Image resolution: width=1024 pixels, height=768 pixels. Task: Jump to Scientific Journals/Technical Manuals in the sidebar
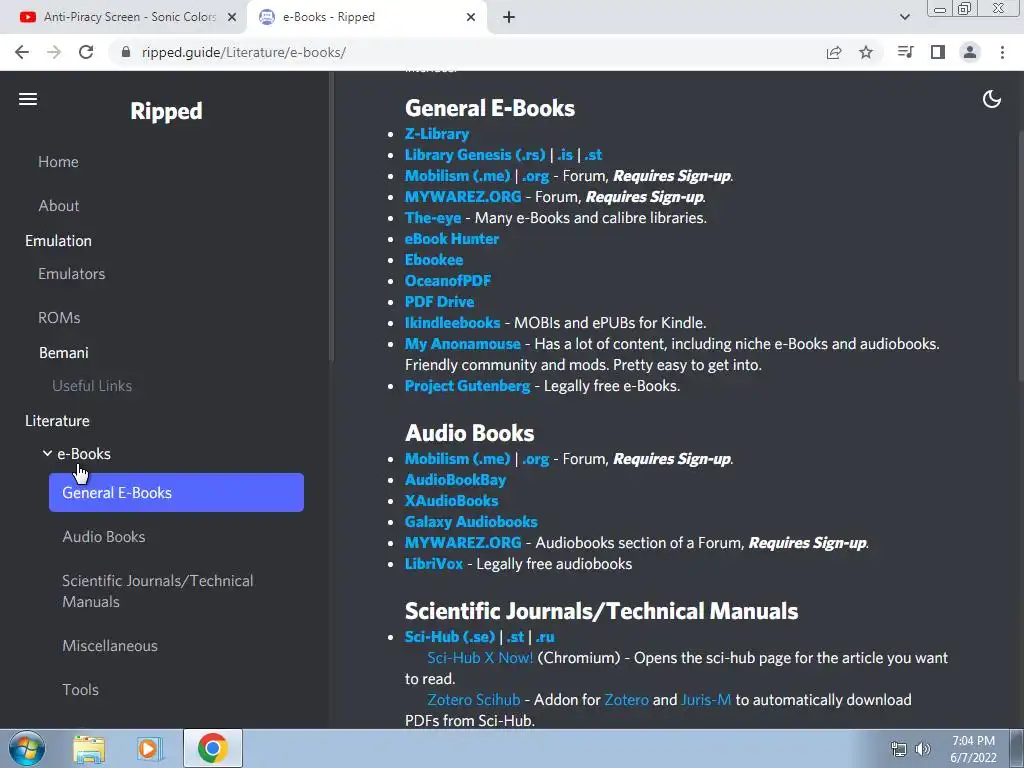click(157, 591)
